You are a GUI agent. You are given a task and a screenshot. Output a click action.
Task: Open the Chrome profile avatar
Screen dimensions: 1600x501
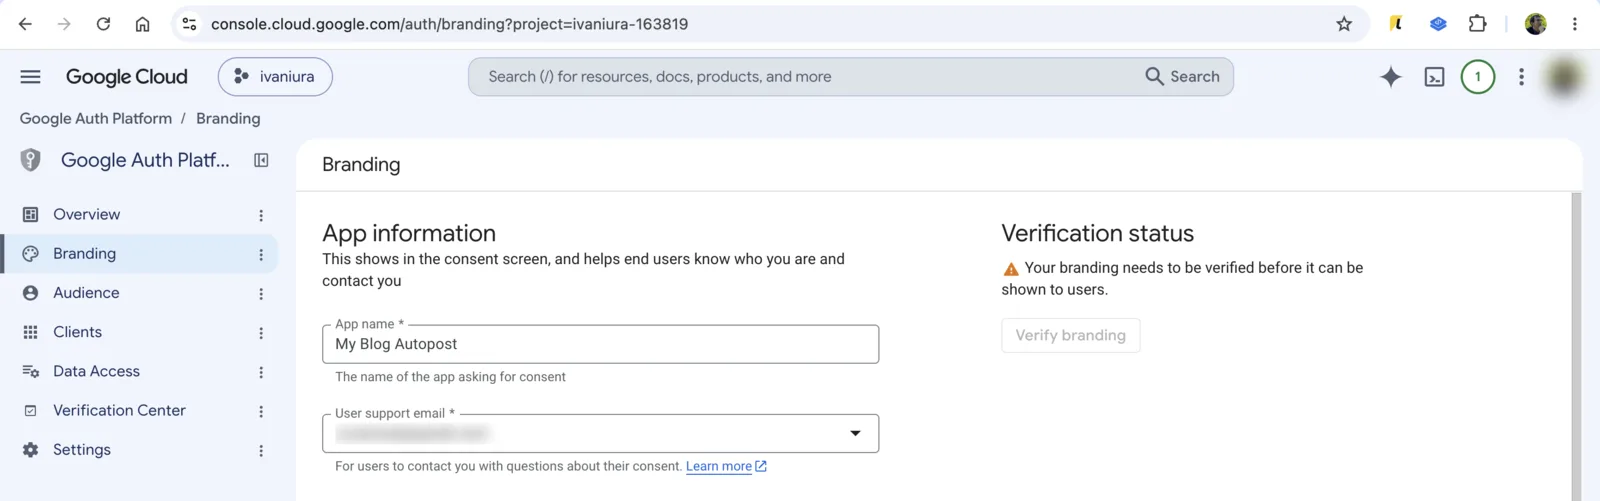coord(1536,24)
